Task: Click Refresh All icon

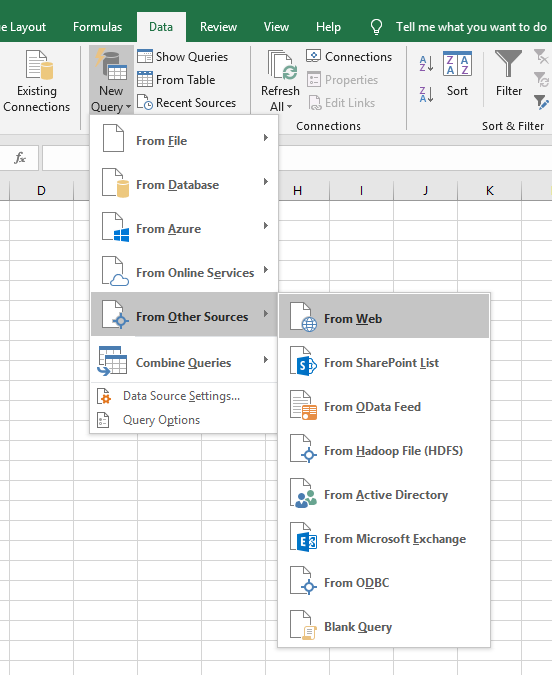Action: (282, 65)
